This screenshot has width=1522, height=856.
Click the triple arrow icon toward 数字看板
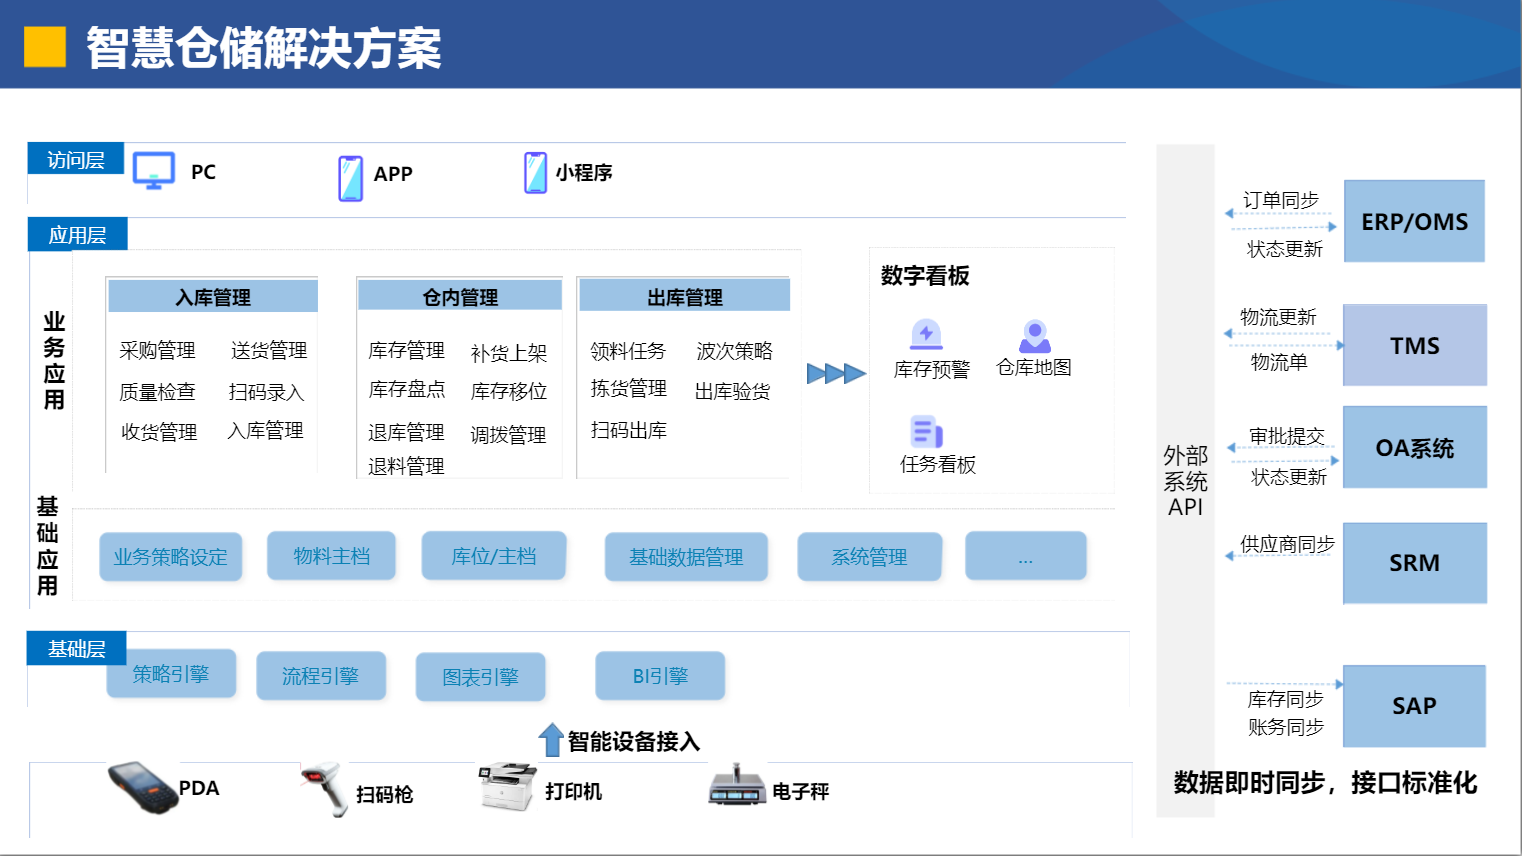point(836,373)
